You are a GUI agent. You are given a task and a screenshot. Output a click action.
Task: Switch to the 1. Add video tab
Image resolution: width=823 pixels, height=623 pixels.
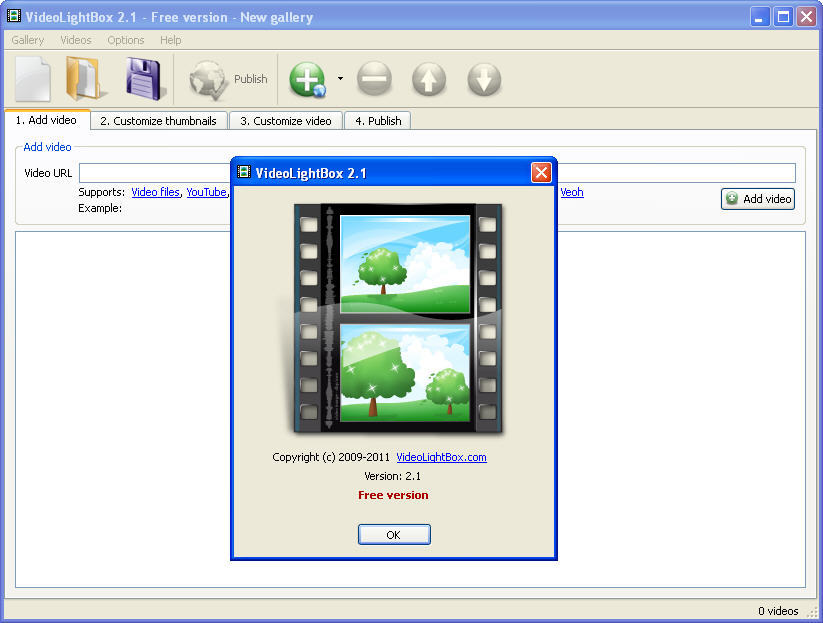point(47,120)
